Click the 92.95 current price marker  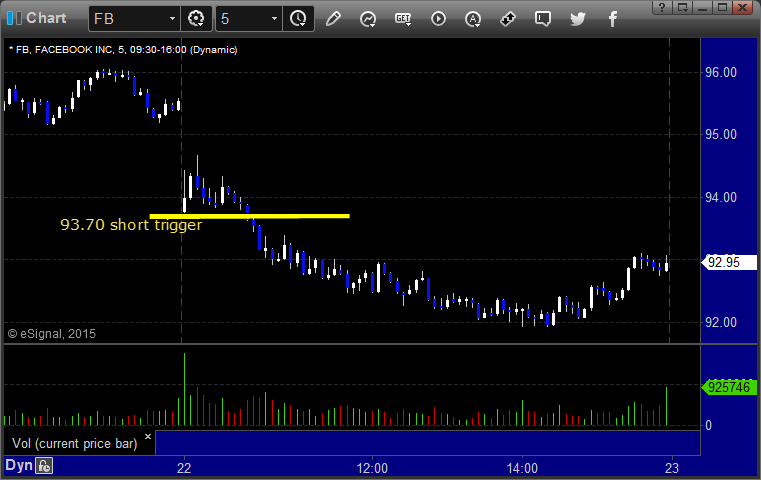[x=729, y=263]
